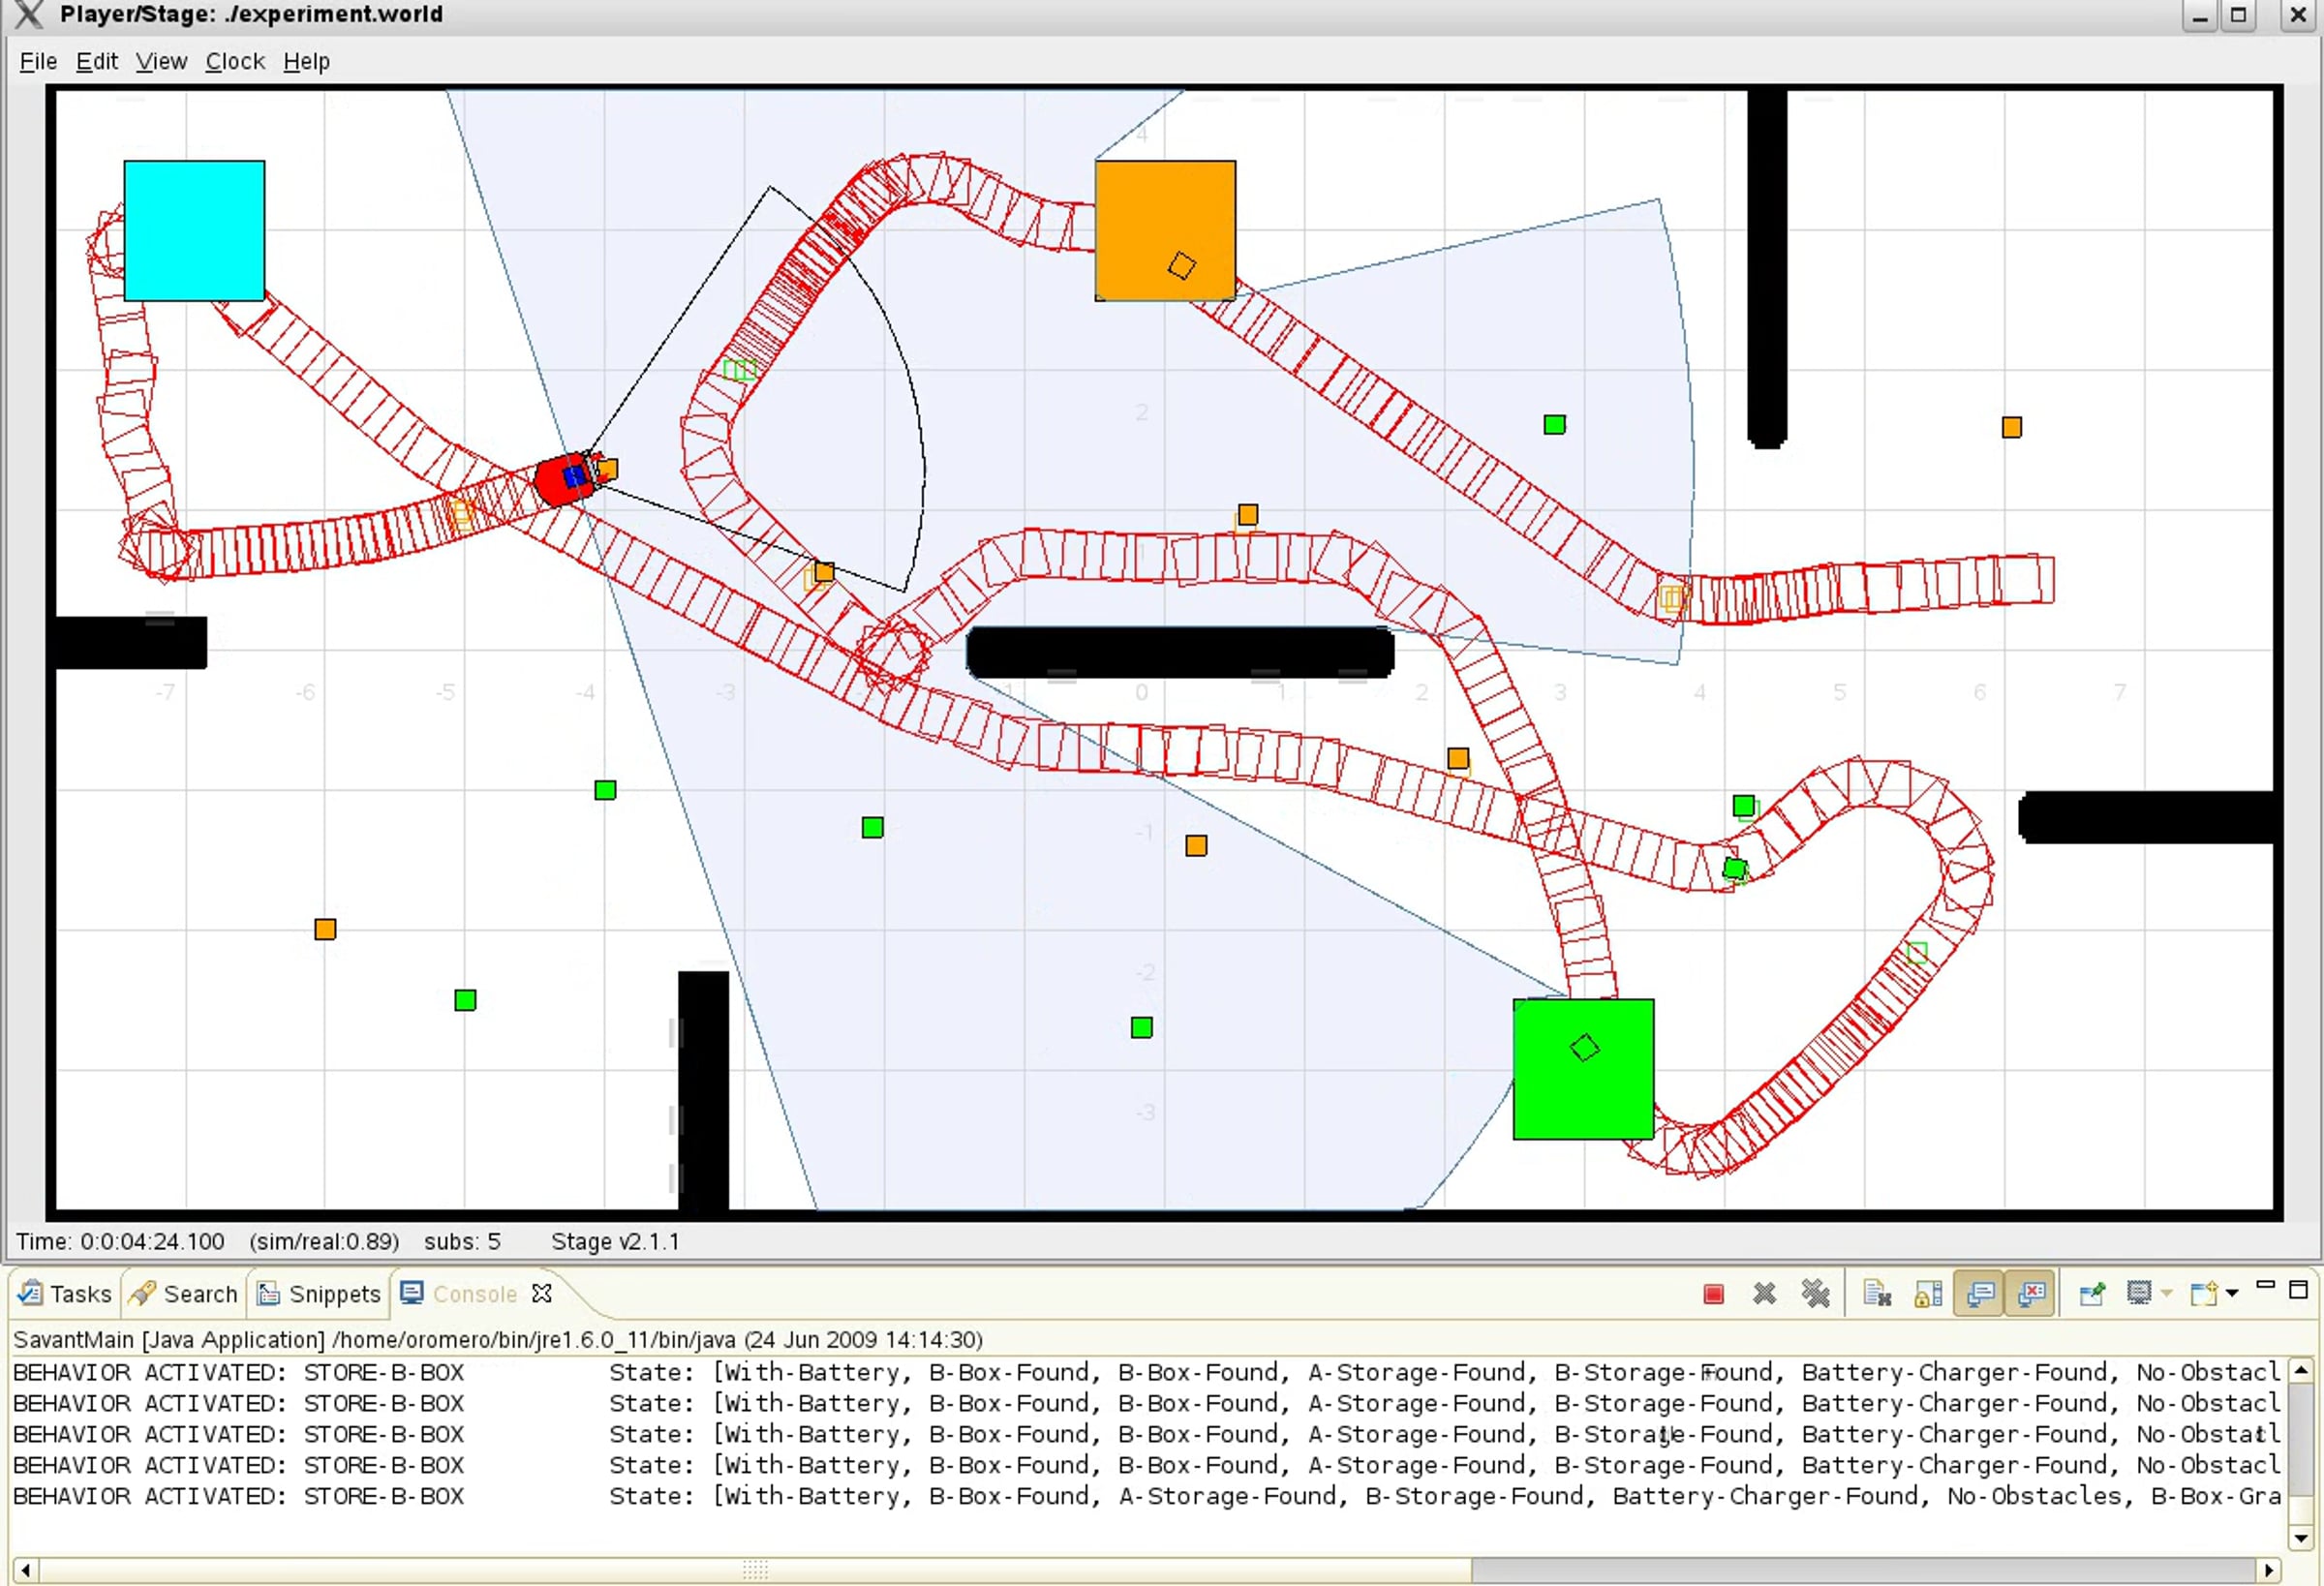Click the Pin Console icon

[2091, 1294]
